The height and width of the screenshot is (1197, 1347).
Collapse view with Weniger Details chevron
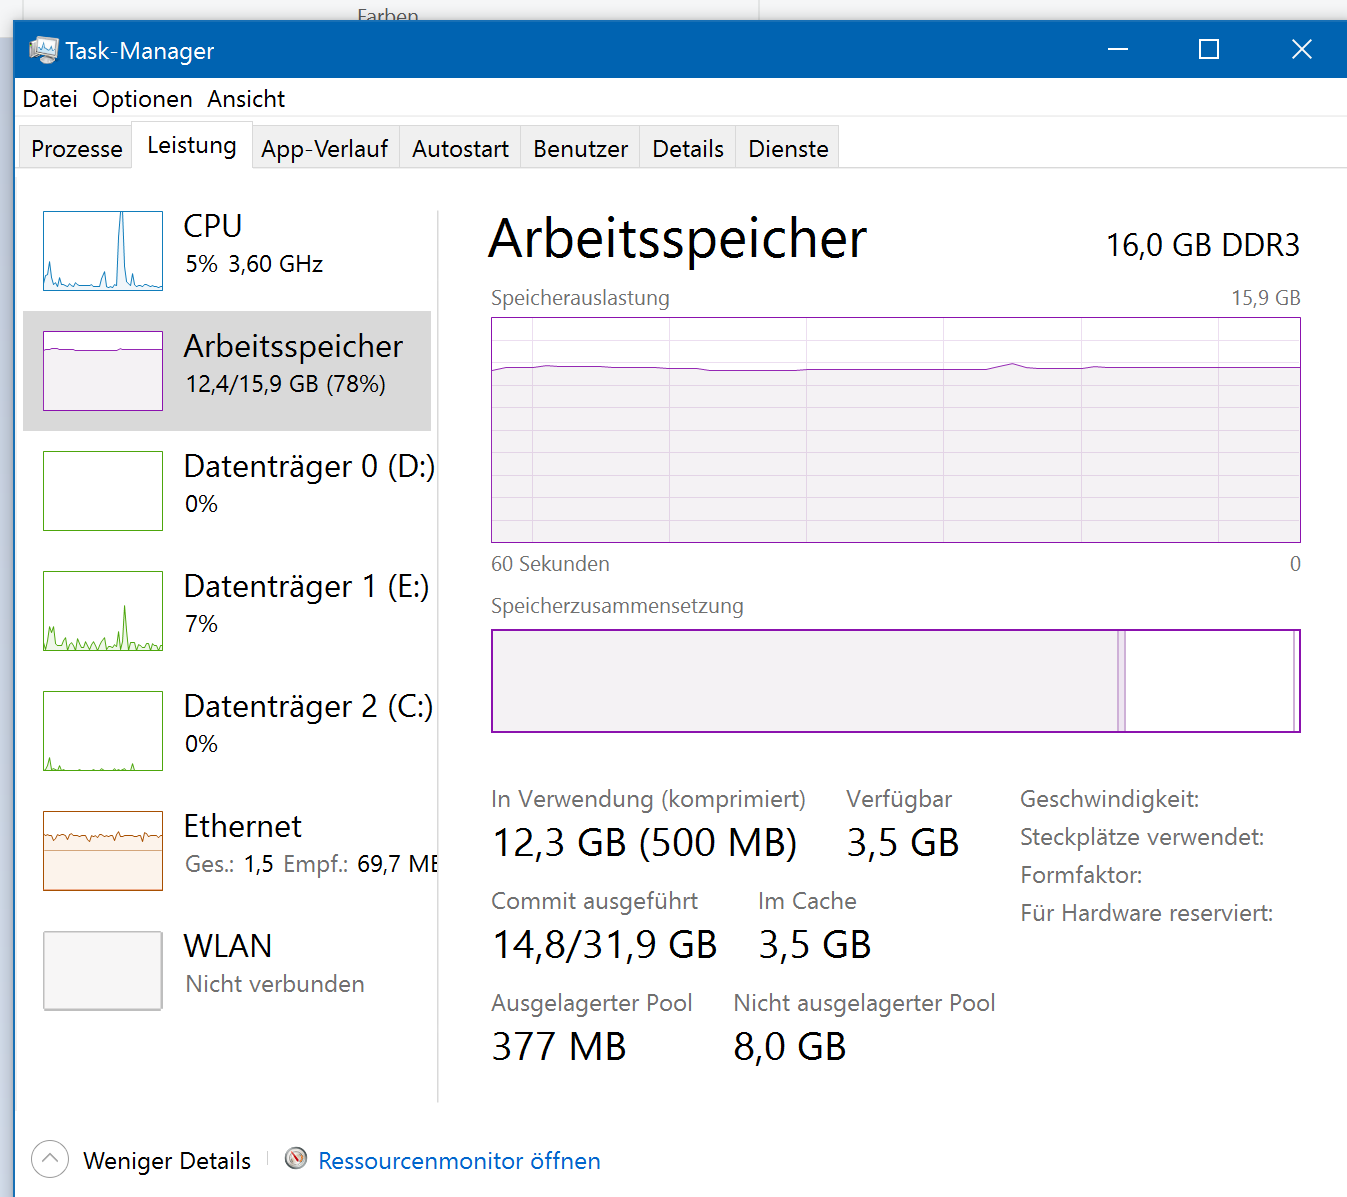coord(50,1160)
